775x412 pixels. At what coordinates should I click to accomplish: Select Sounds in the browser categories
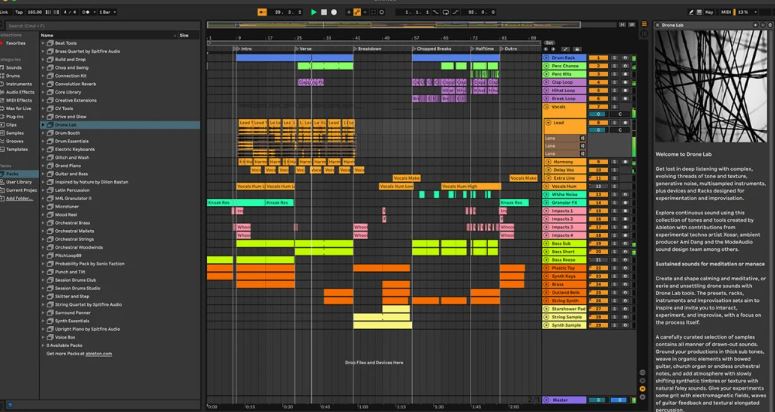tap(13, 68)
